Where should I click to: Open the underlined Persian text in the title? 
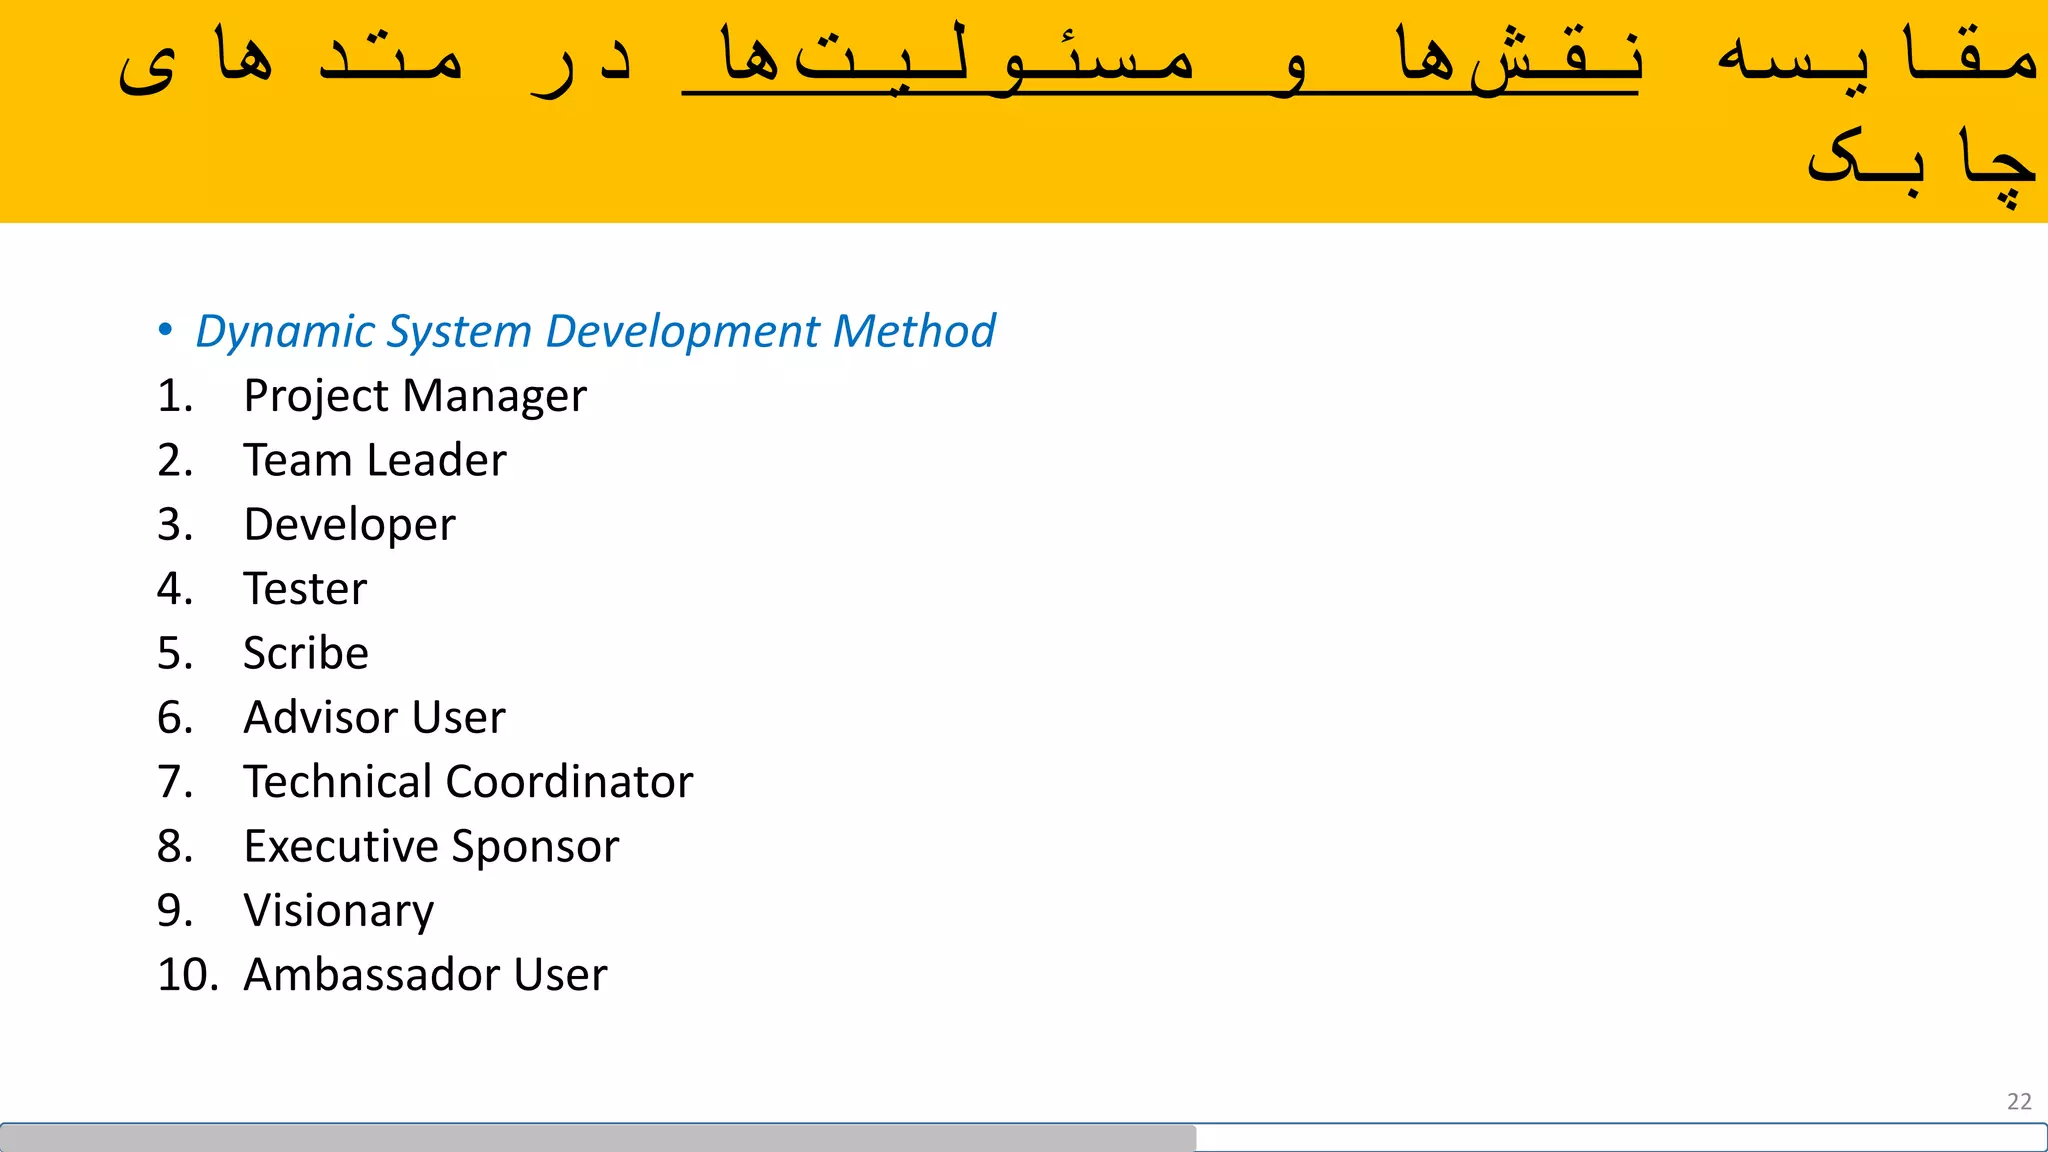[x=1160, y=58]
